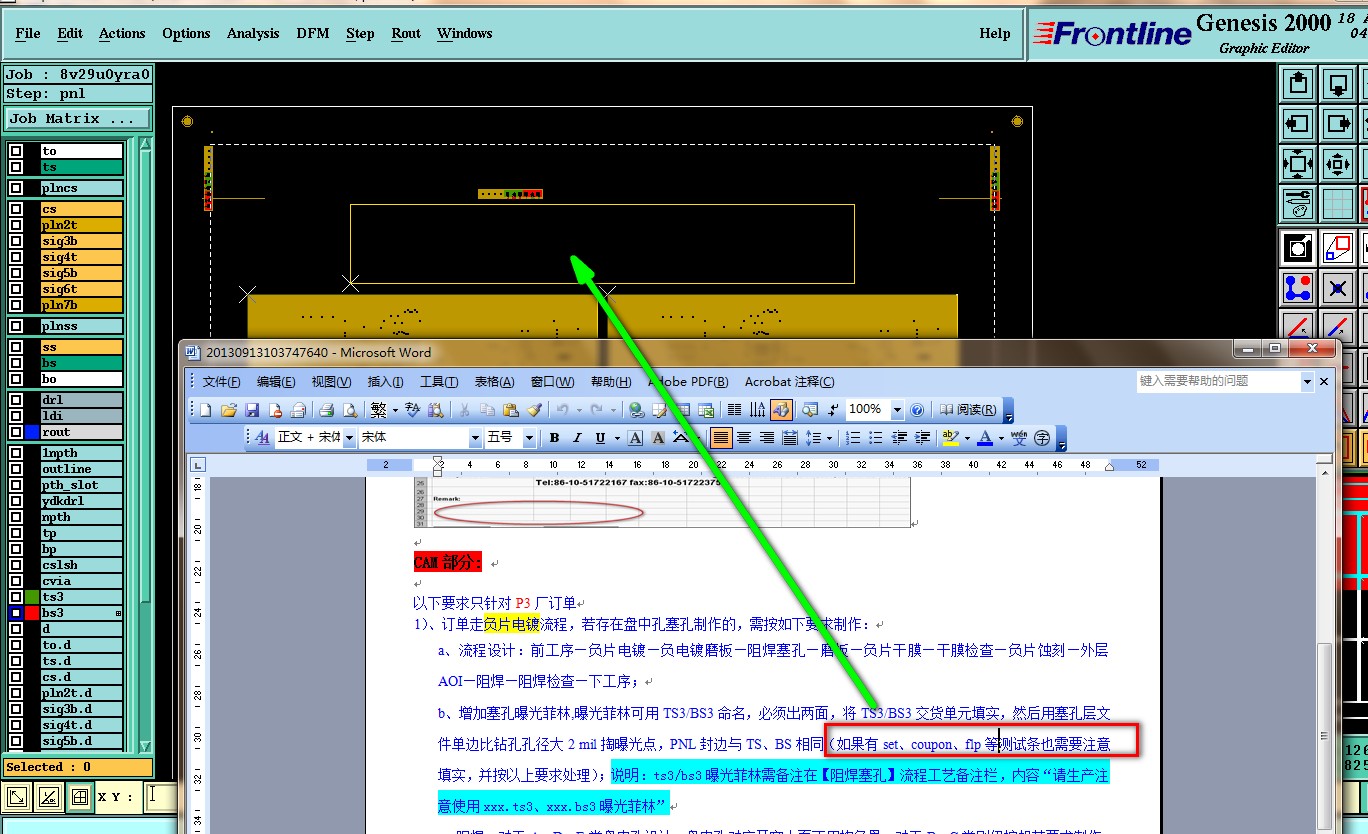The width and height of the screenshot is (1368, 834).
Task: Click the format painter brush icon
Action: [534, 410]
